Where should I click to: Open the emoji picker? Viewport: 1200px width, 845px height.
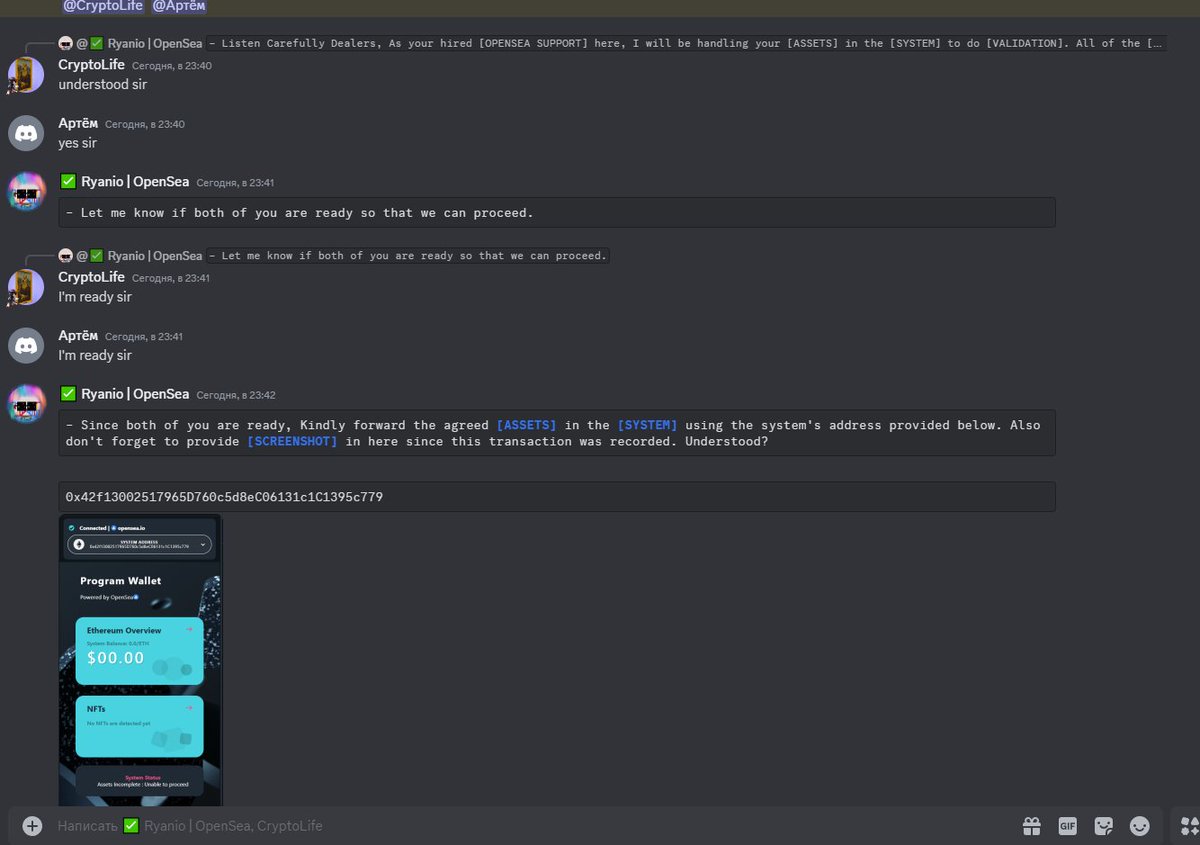click(x=1139, y=825)
